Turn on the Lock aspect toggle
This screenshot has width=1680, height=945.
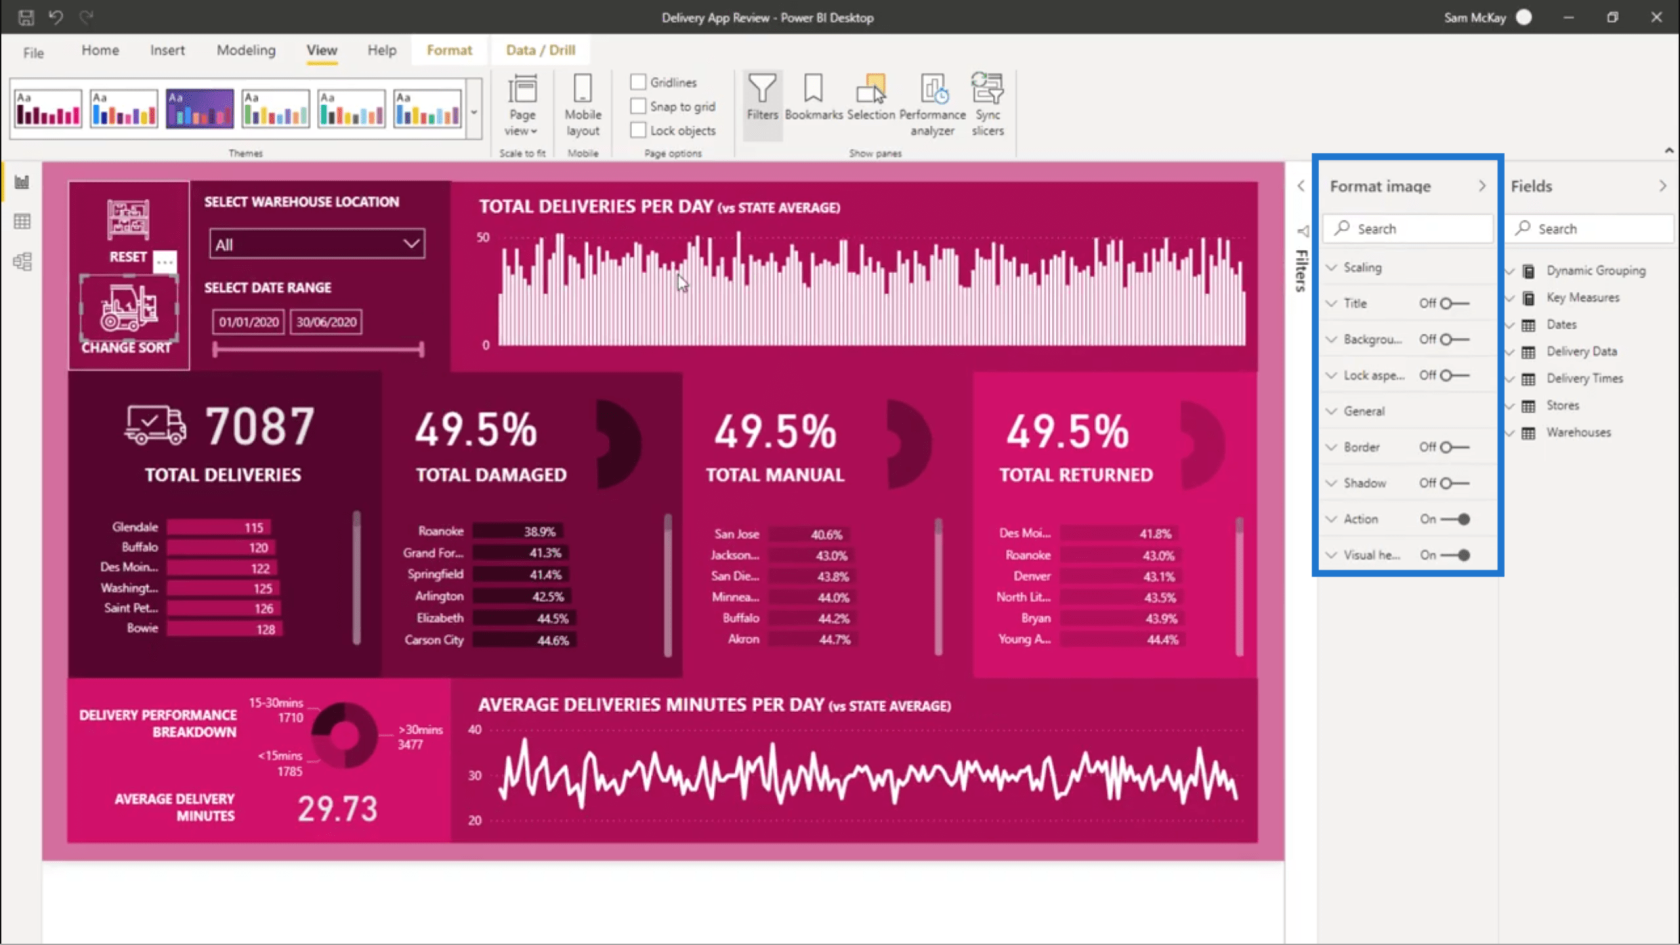(1454, 375)
